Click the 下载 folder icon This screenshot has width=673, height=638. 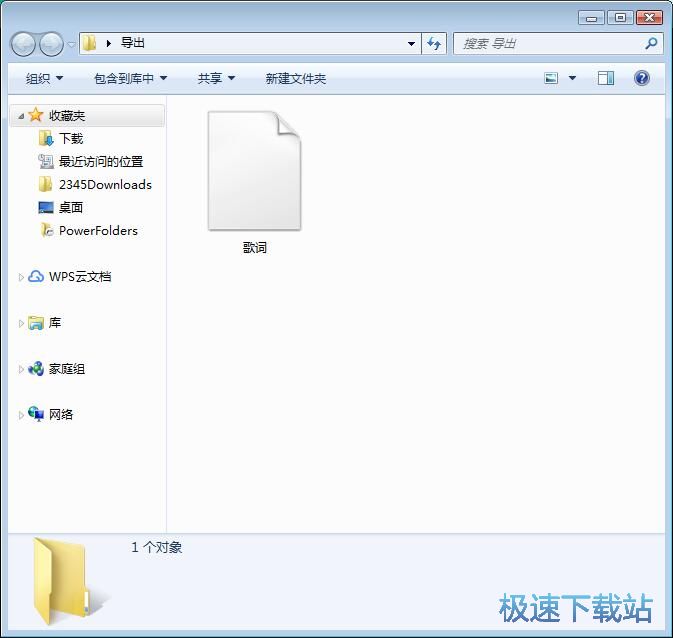click(46, 139)
